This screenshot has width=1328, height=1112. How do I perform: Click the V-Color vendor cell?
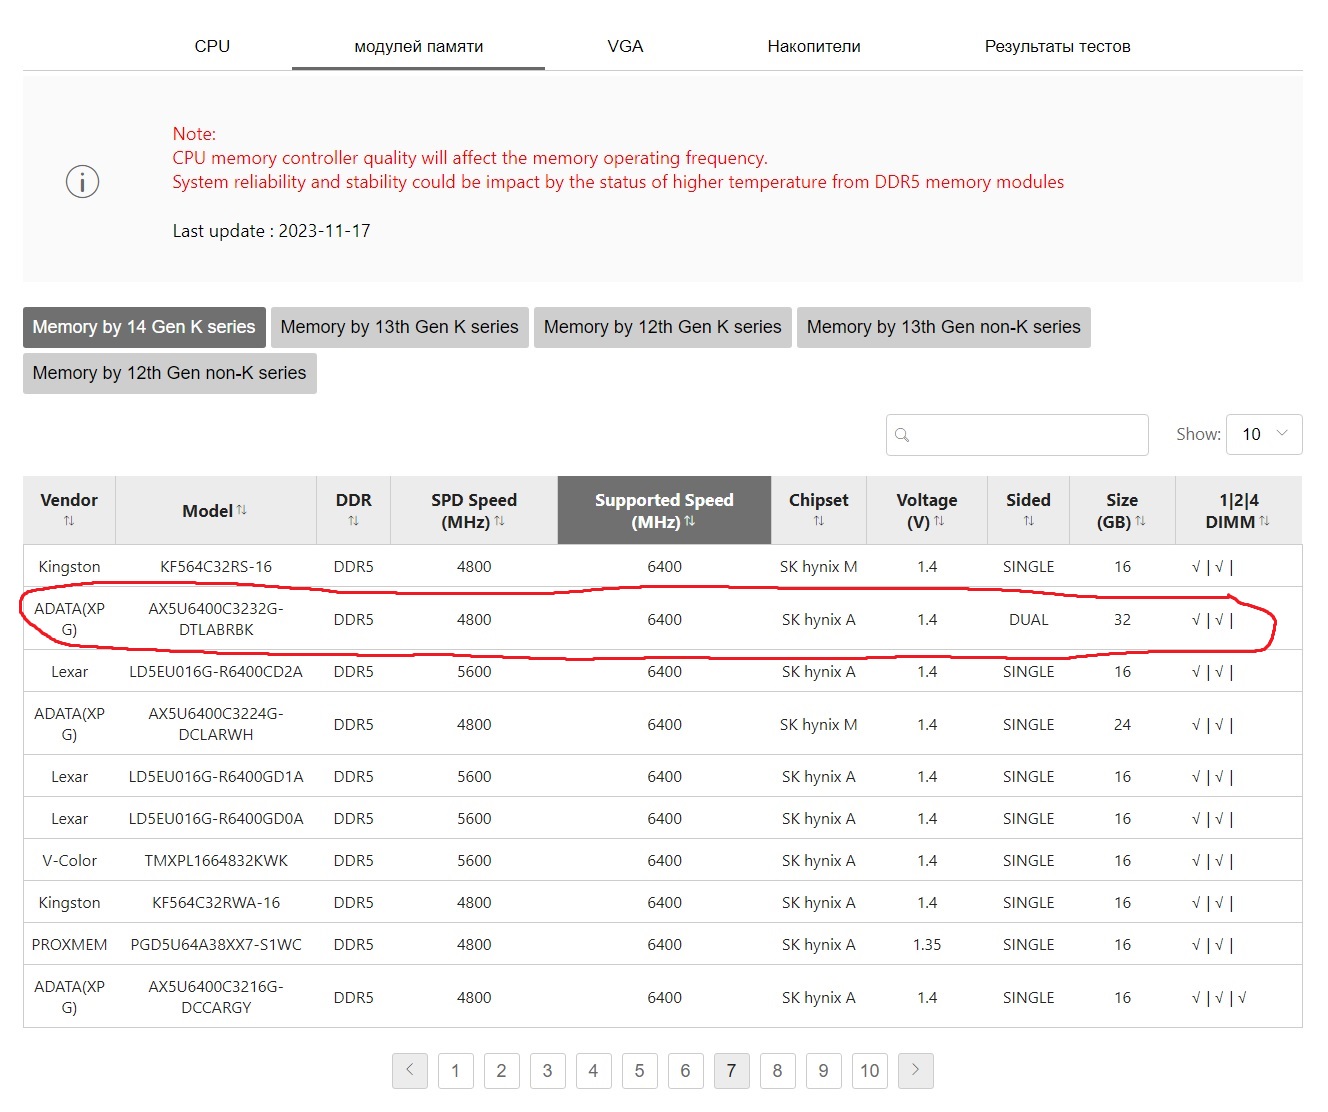[69, 860]
